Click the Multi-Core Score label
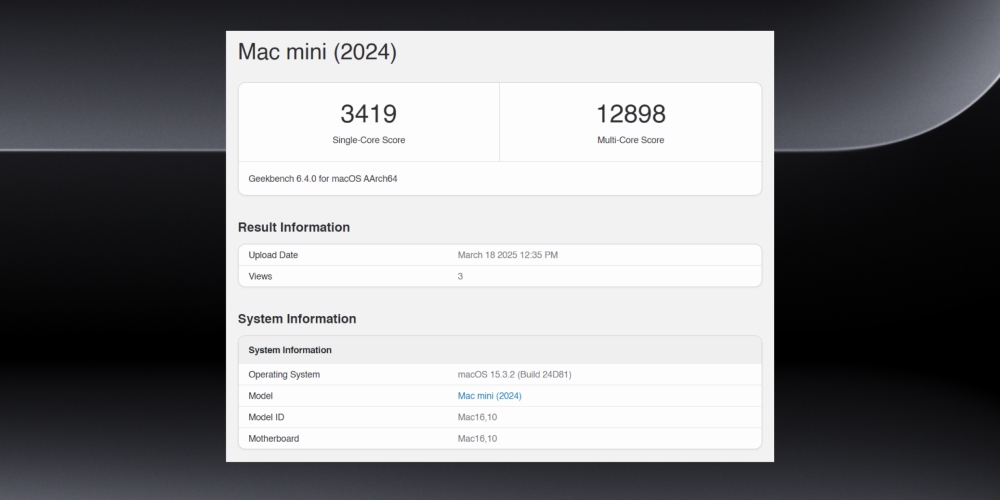This screenshot has width=1000, height=500. pyautogui.click(x=630, y=140)
